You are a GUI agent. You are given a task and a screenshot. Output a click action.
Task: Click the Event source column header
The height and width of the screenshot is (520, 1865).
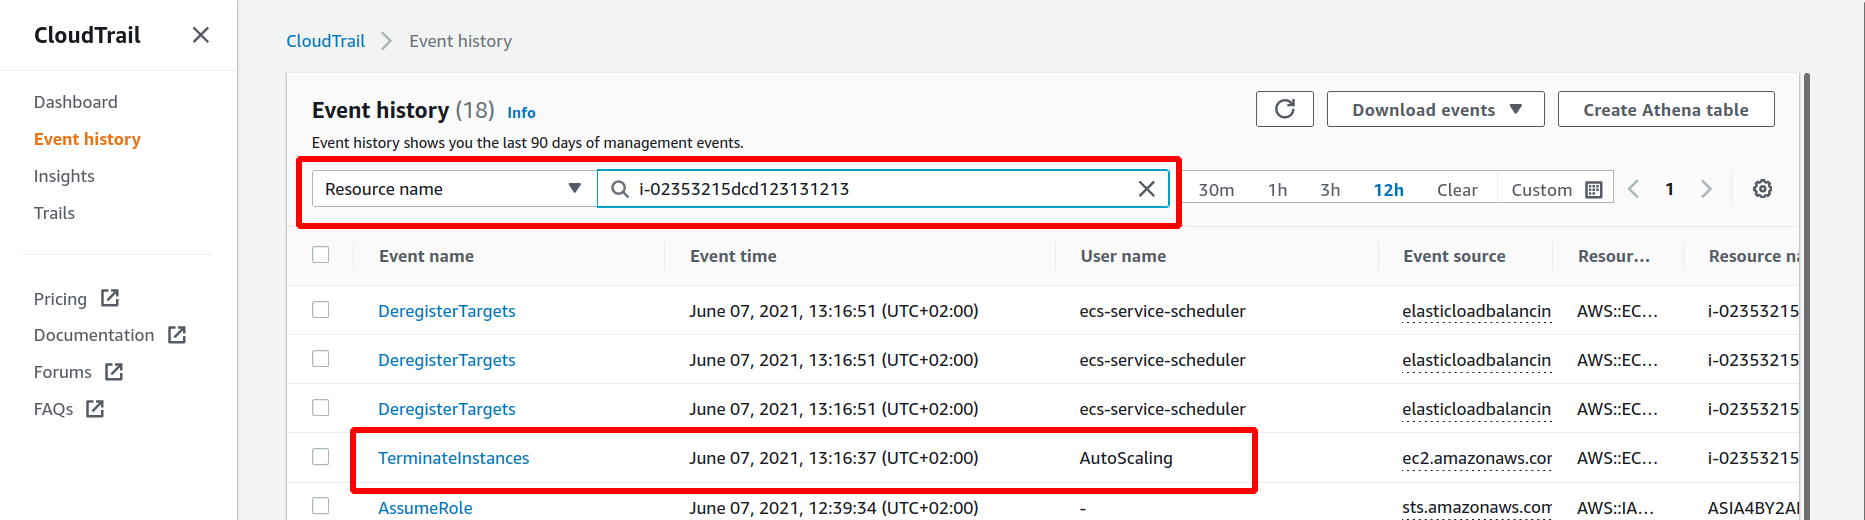coord(1454,256)
